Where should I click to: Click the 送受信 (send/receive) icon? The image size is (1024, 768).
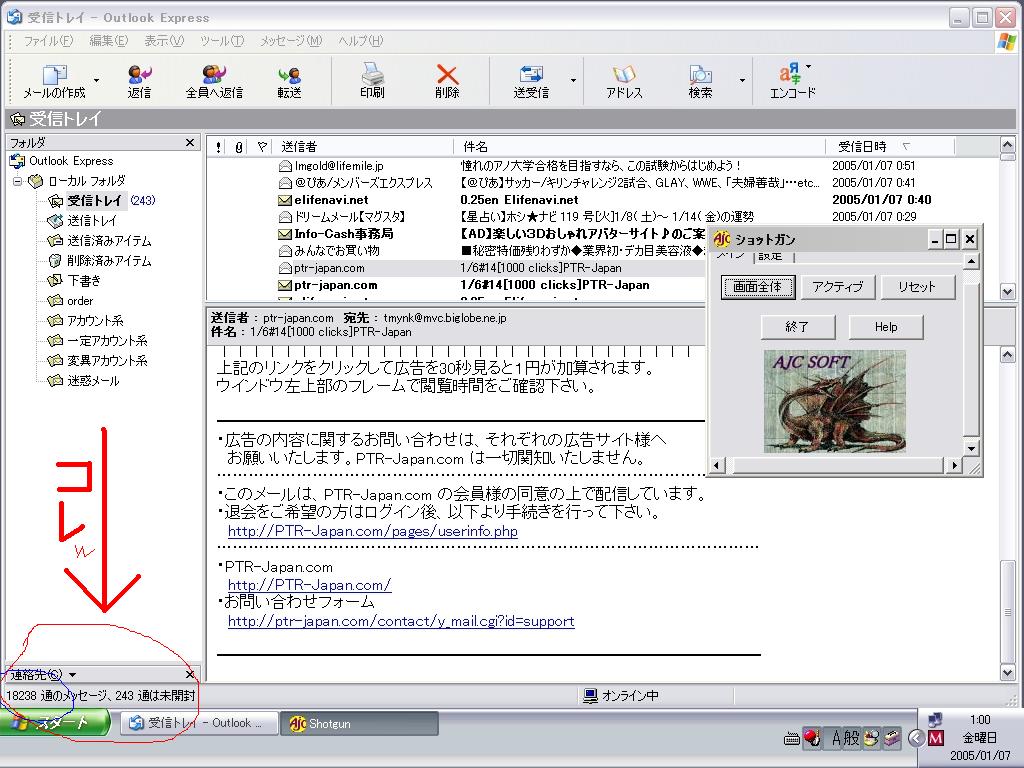[531, 82]
